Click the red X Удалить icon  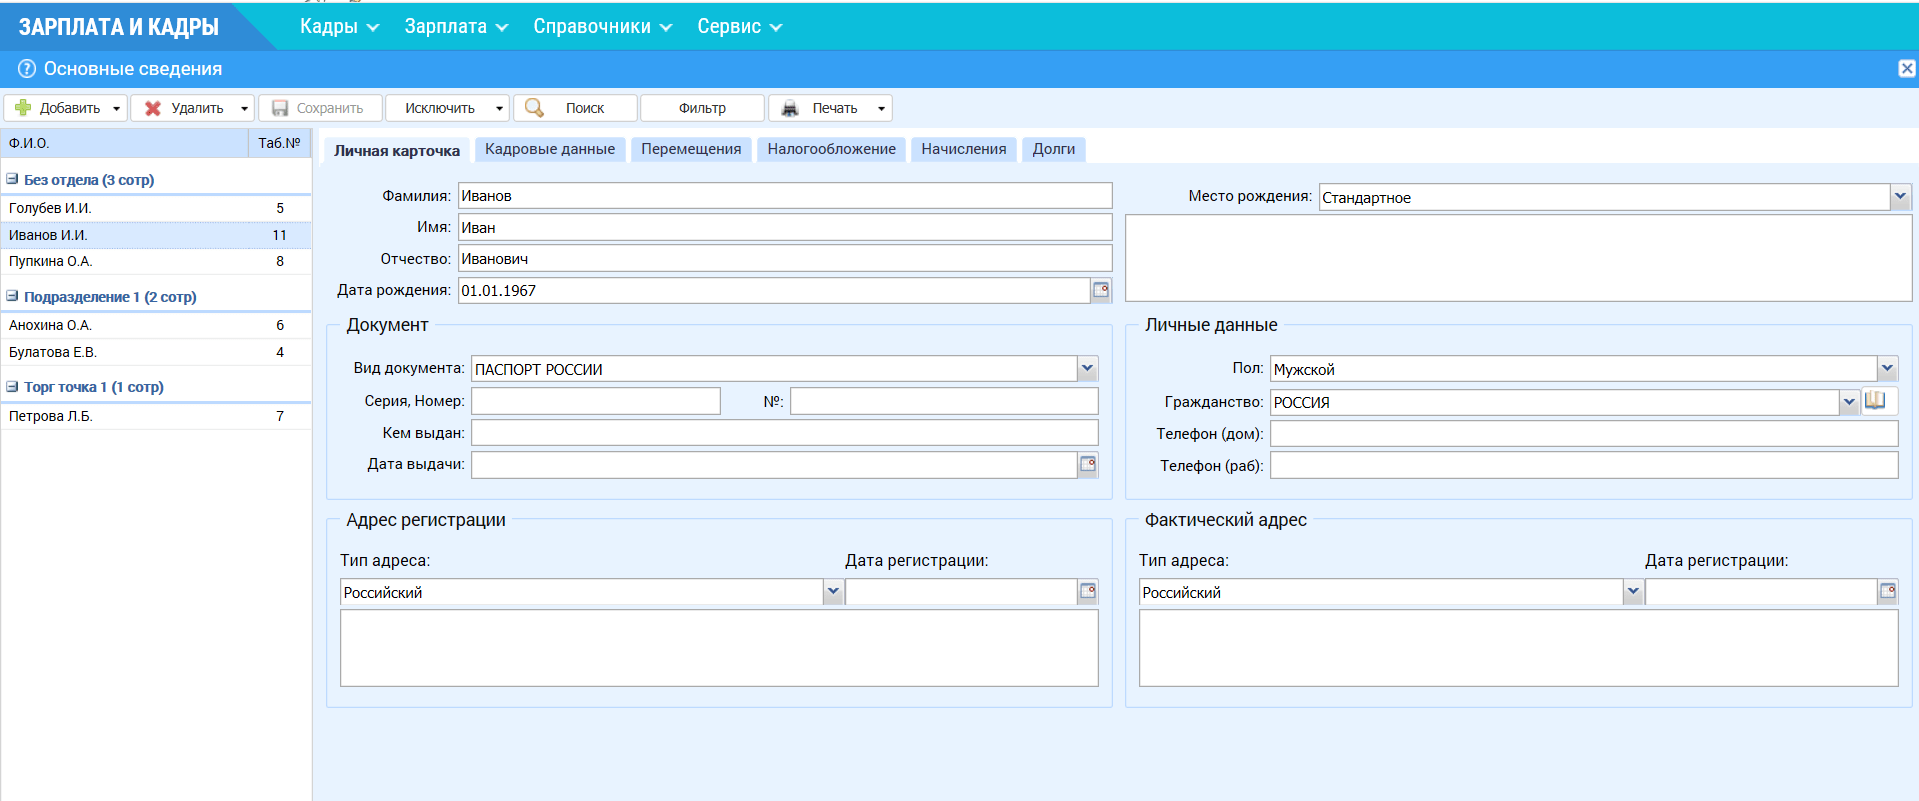[x=153, y=108]
